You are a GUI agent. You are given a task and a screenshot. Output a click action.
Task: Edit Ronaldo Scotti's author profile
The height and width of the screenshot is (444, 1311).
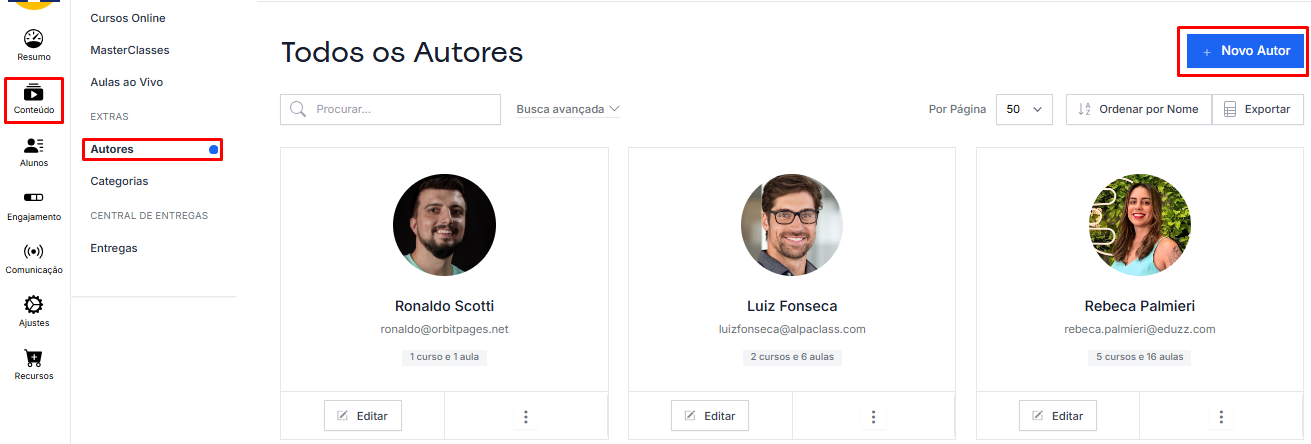pyautogui.click(x=362, y=416)
